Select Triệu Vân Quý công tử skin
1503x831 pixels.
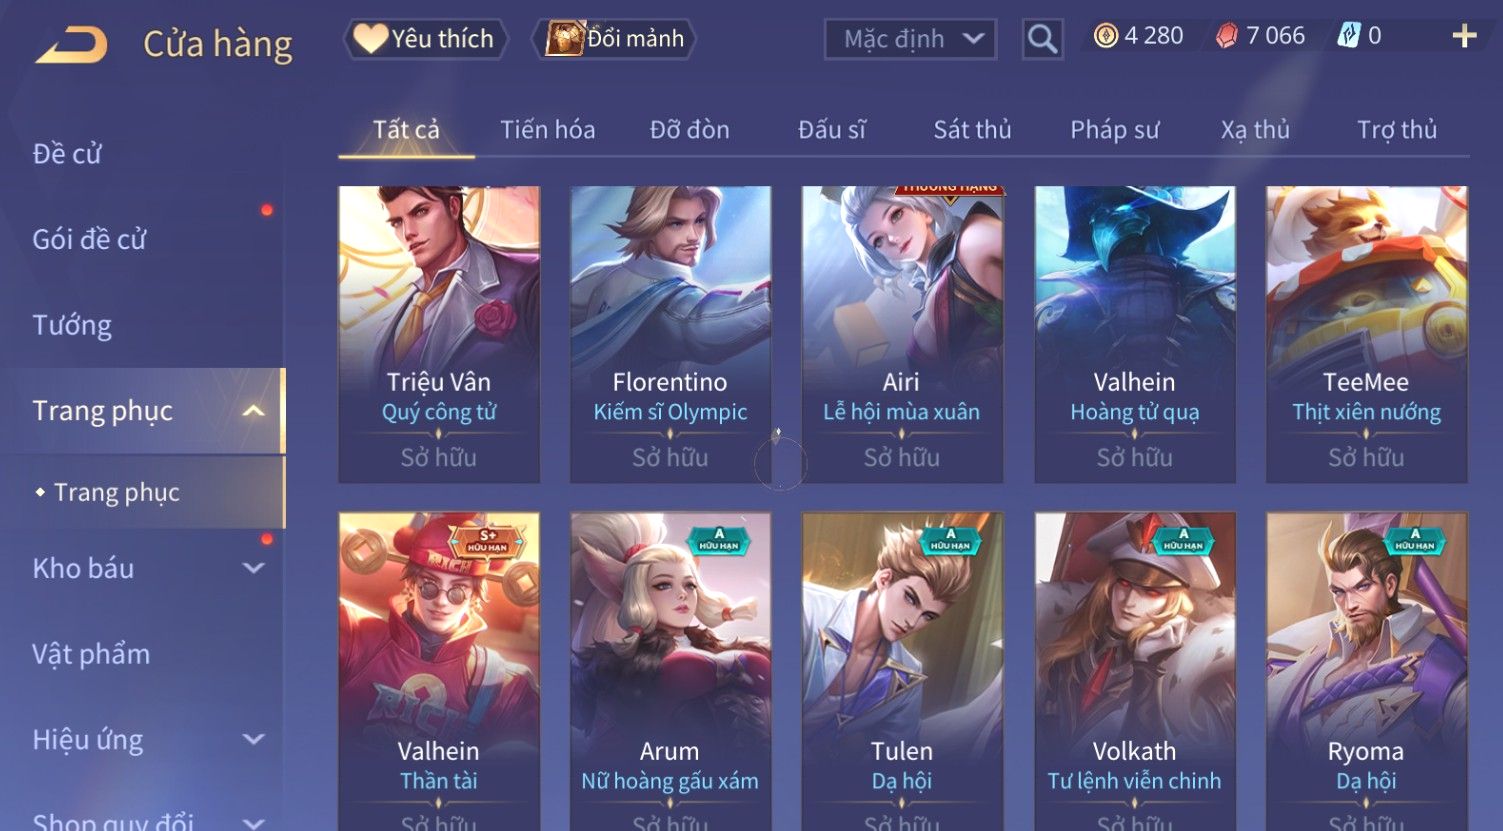[x=439, y=334]
